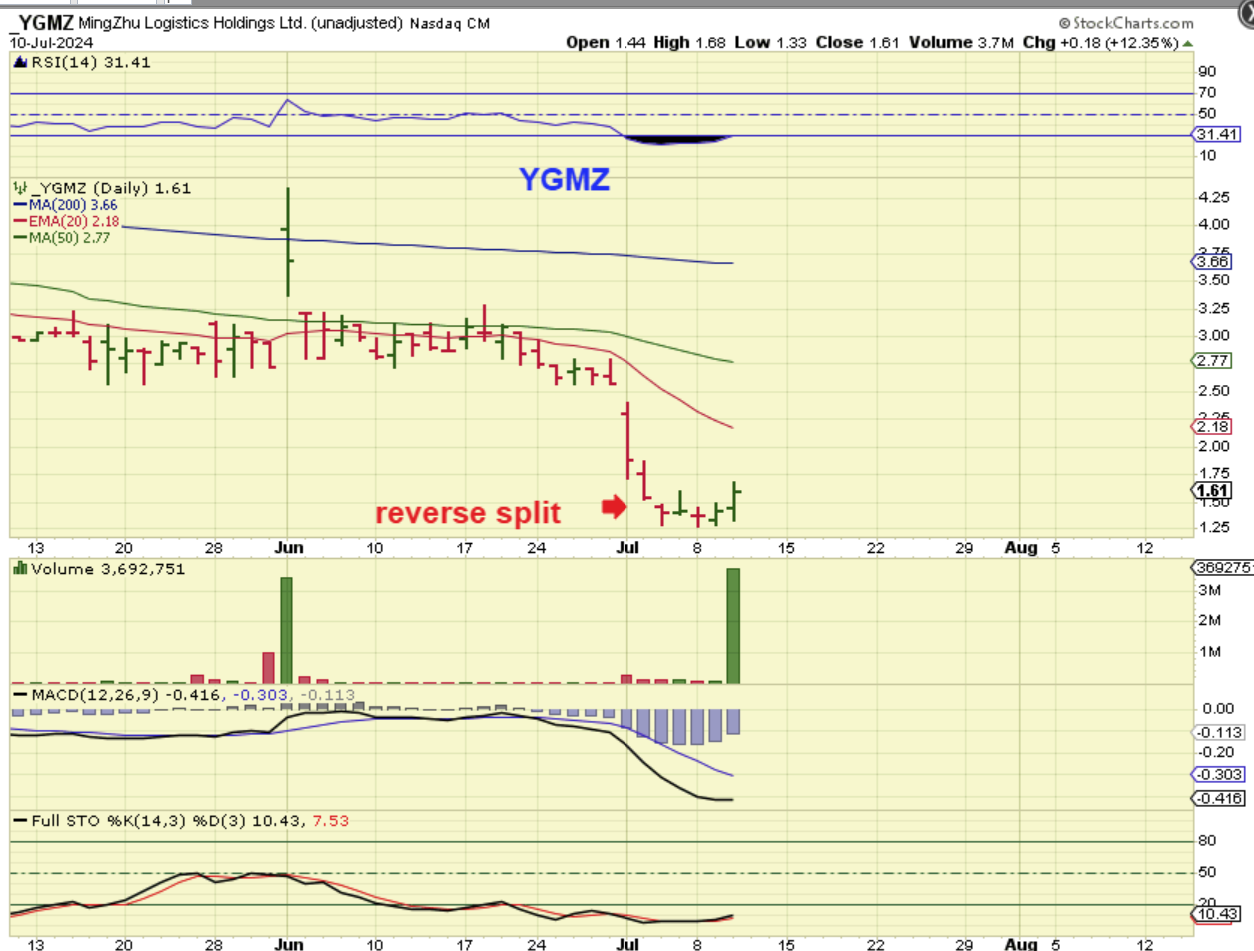Click the copyright symbol in the StockCharts.com watermark

tap(1064, 23)
